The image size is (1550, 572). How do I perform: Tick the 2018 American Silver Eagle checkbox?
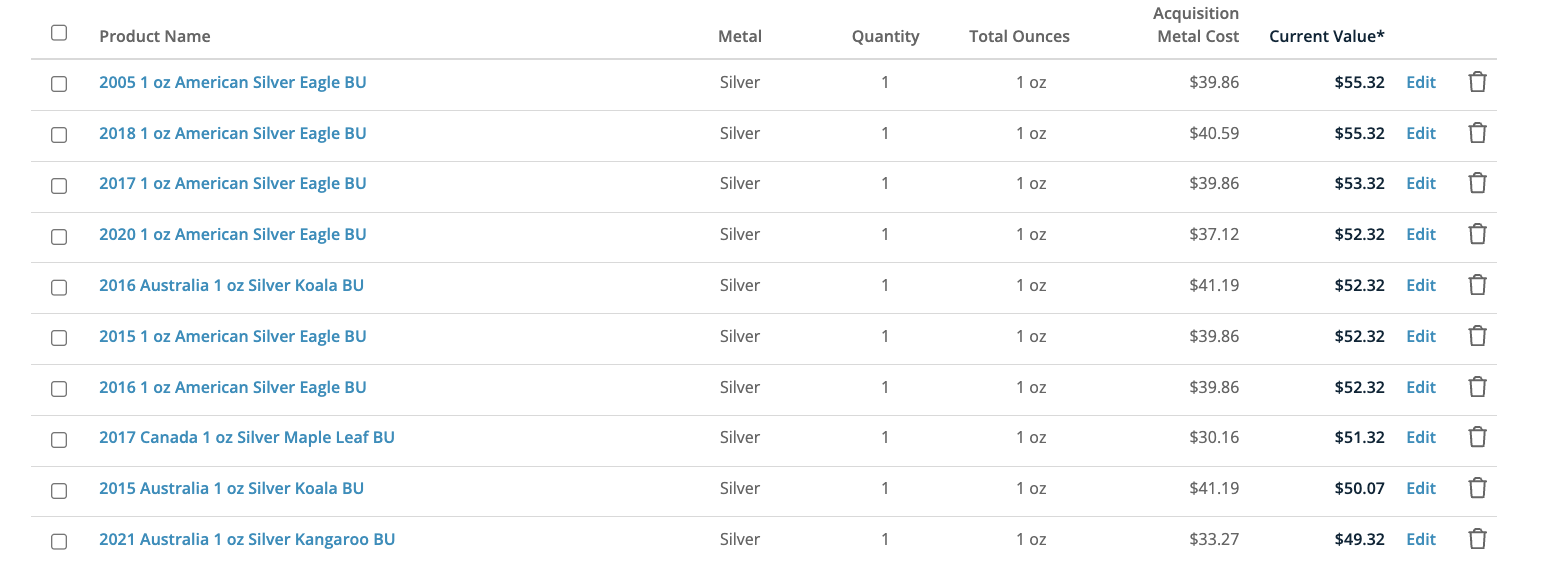(x=59, y=134)
